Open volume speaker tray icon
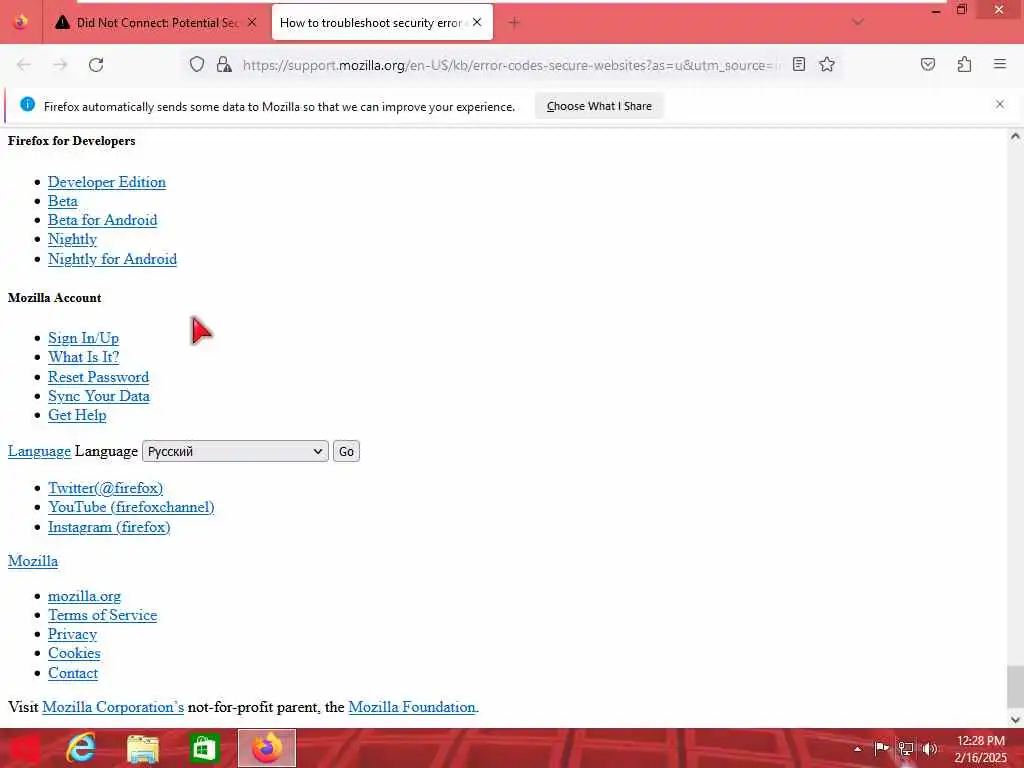 point(930,748)
